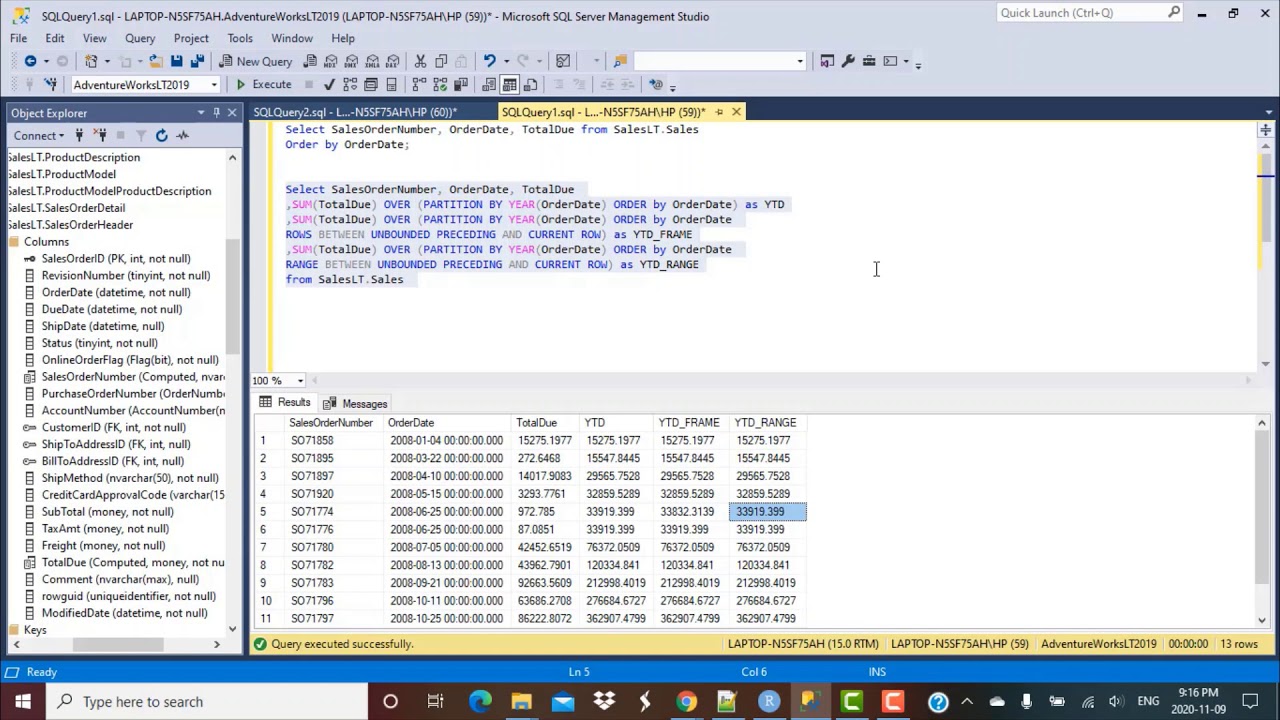Open the Undo history dropdown arrow

click(505, 61)
